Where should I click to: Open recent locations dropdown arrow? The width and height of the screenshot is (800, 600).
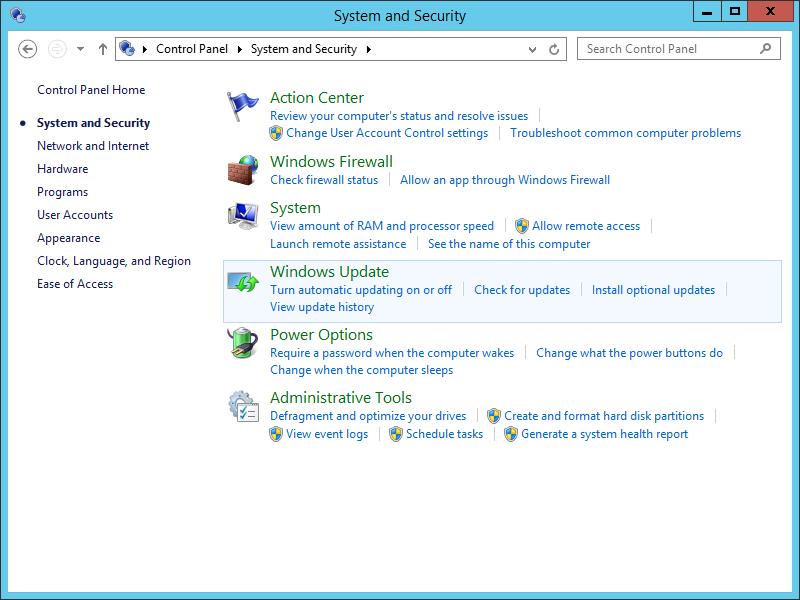click(x=80, y=49)
